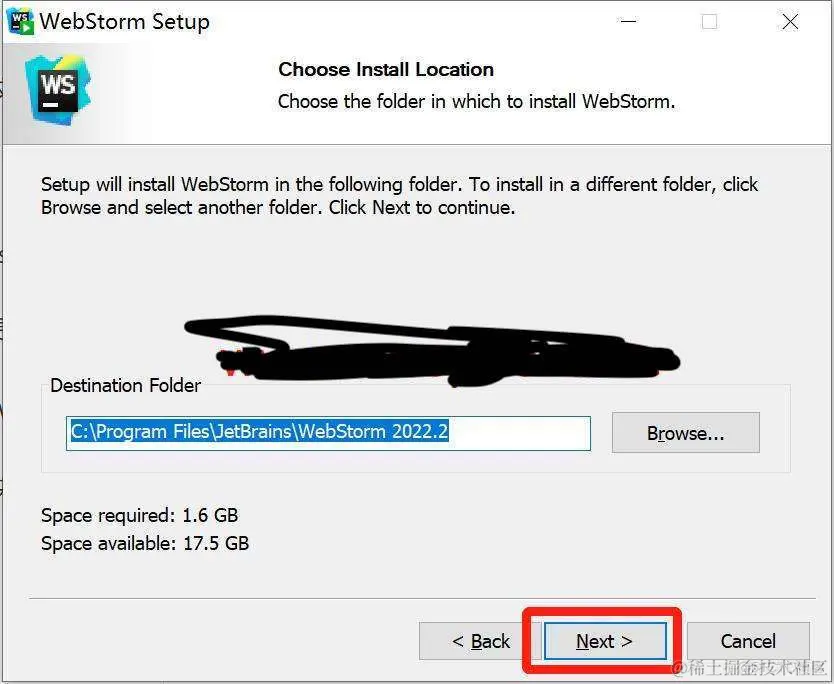Click the 'Destination Folder' group label
Image resolution: width=834 pixels, height=684 pixels.
click(126, 385)
